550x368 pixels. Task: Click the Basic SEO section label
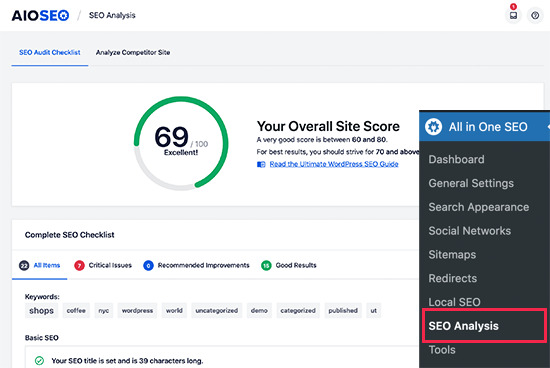pos(41,338)
